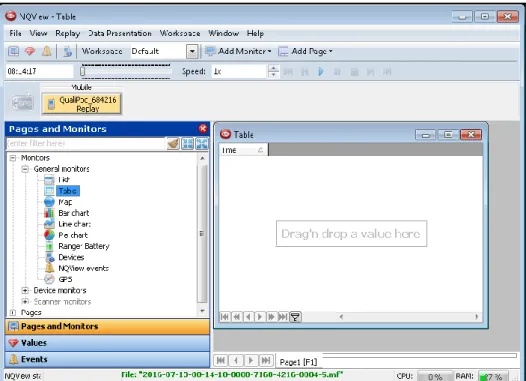Screen dimensions: 526x381
Task: Click the replay Play button
Action: point(321,71)
